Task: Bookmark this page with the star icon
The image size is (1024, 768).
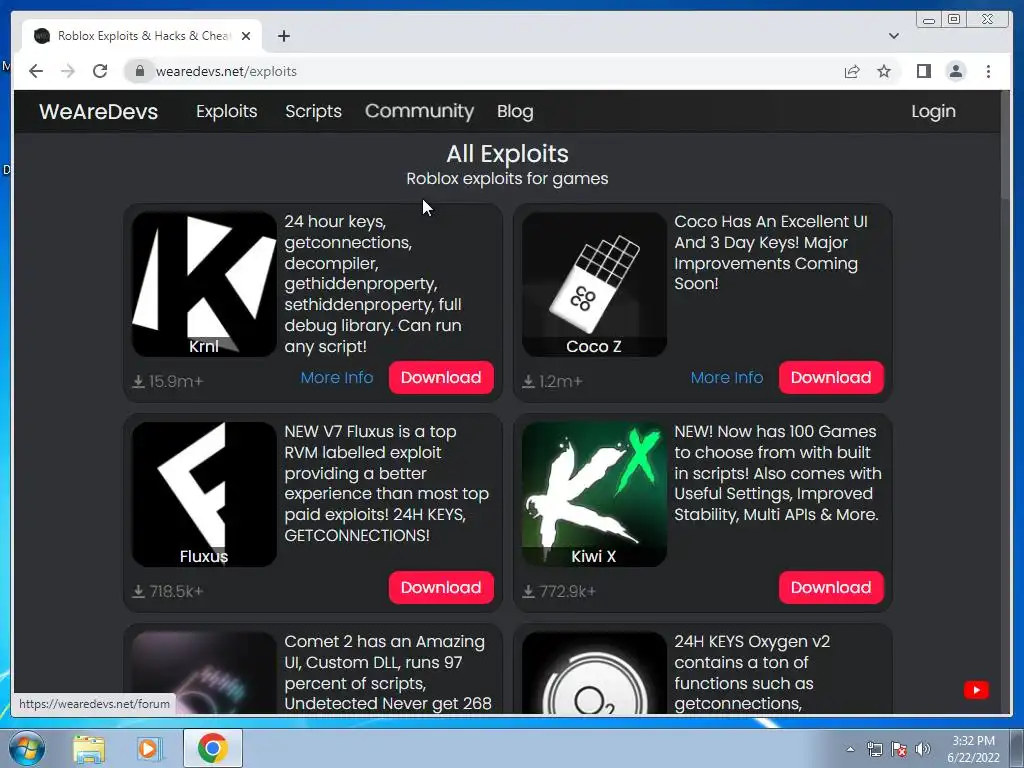Action: point(884,71)
